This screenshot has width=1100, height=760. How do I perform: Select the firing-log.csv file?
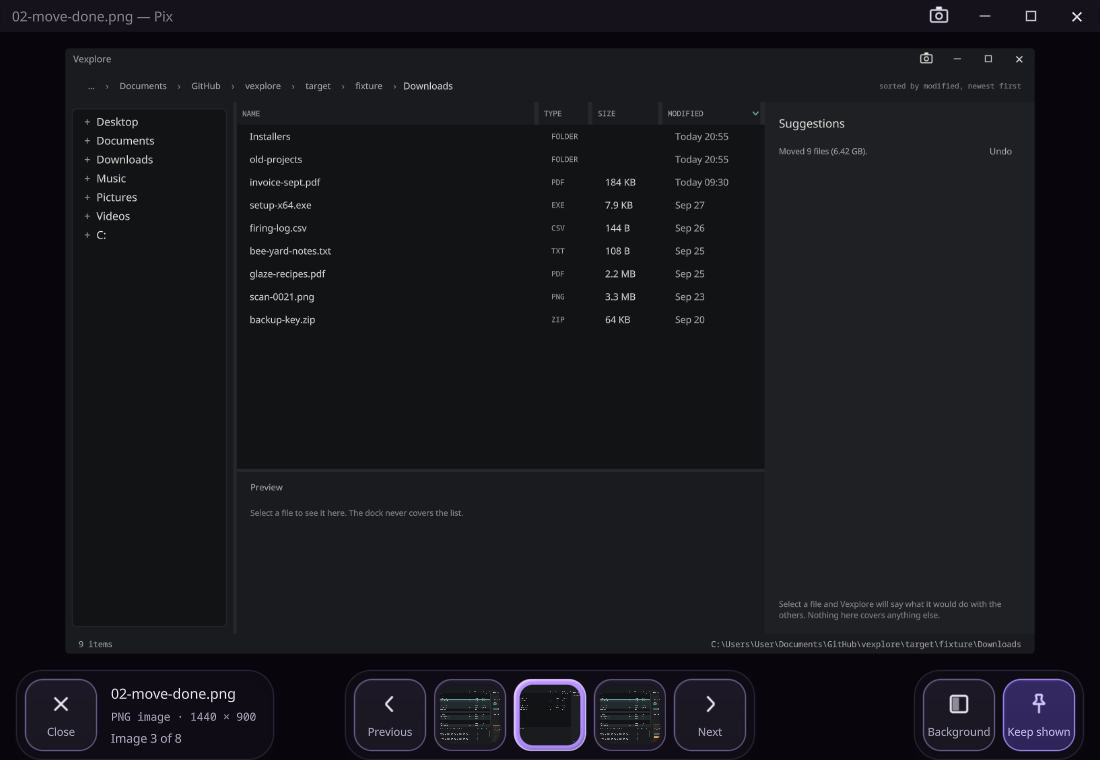tap(500, 228)
